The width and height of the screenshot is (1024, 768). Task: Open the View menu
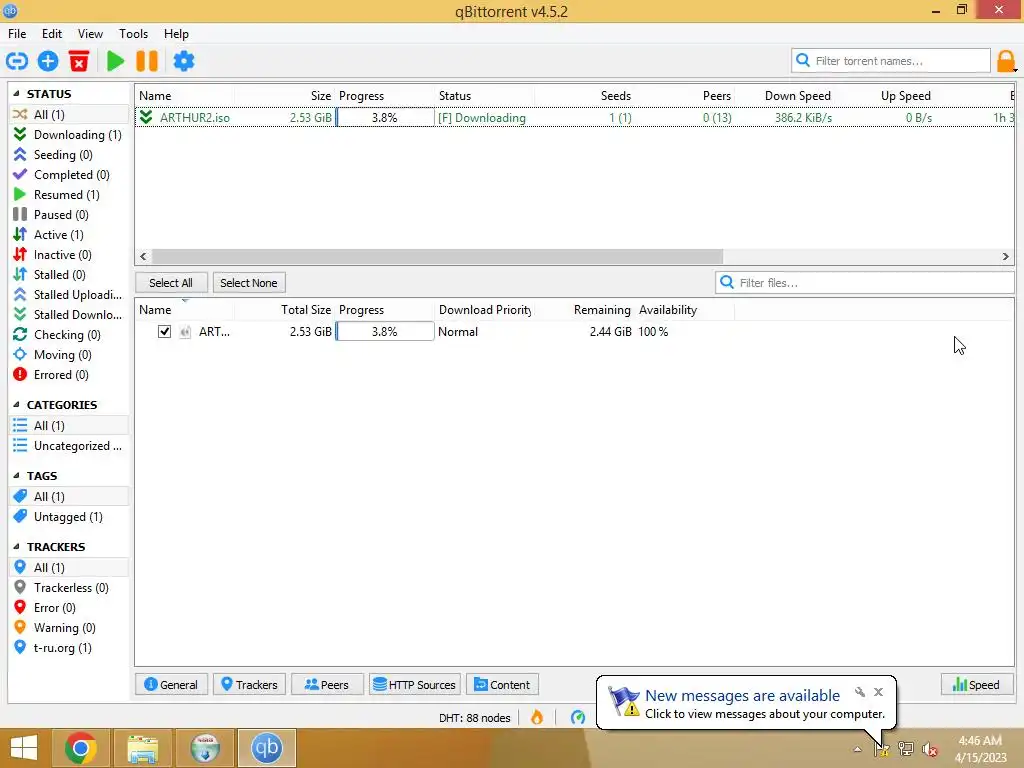[x=90, y=34]
